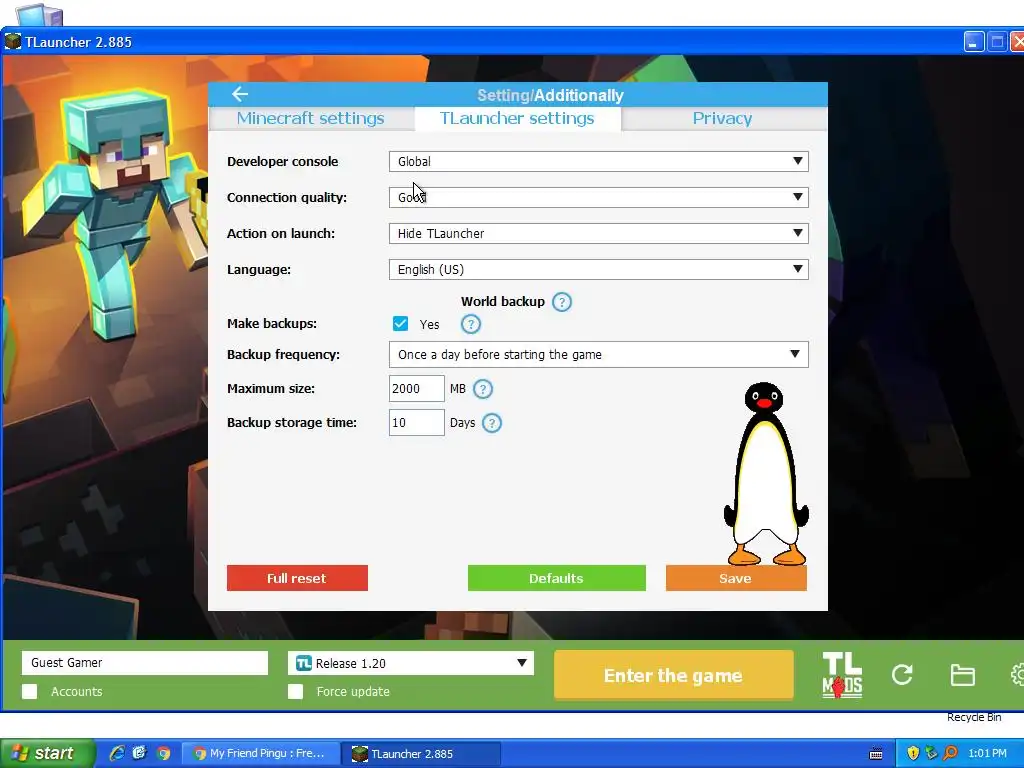Click the 1:01 PM system clock
The height and width of the screenshot is (768, 1024).
coord(987,753)
